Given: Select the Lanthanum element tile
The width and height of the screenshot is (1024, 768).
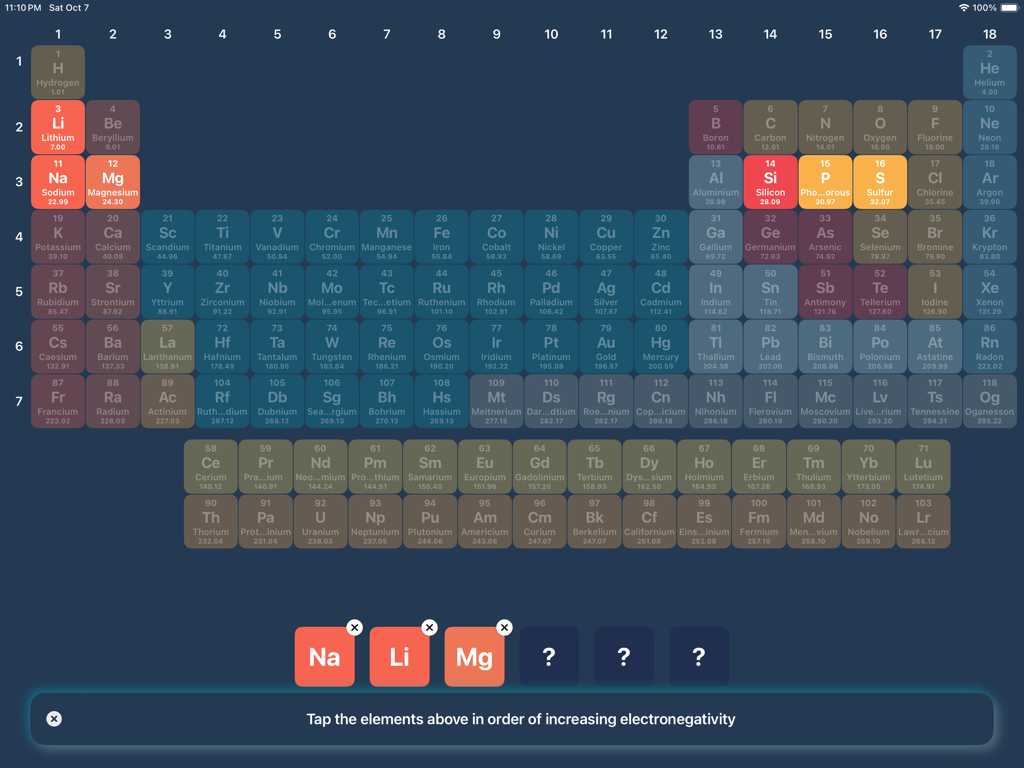Looking at the screenshot, I should pos(167,346).
